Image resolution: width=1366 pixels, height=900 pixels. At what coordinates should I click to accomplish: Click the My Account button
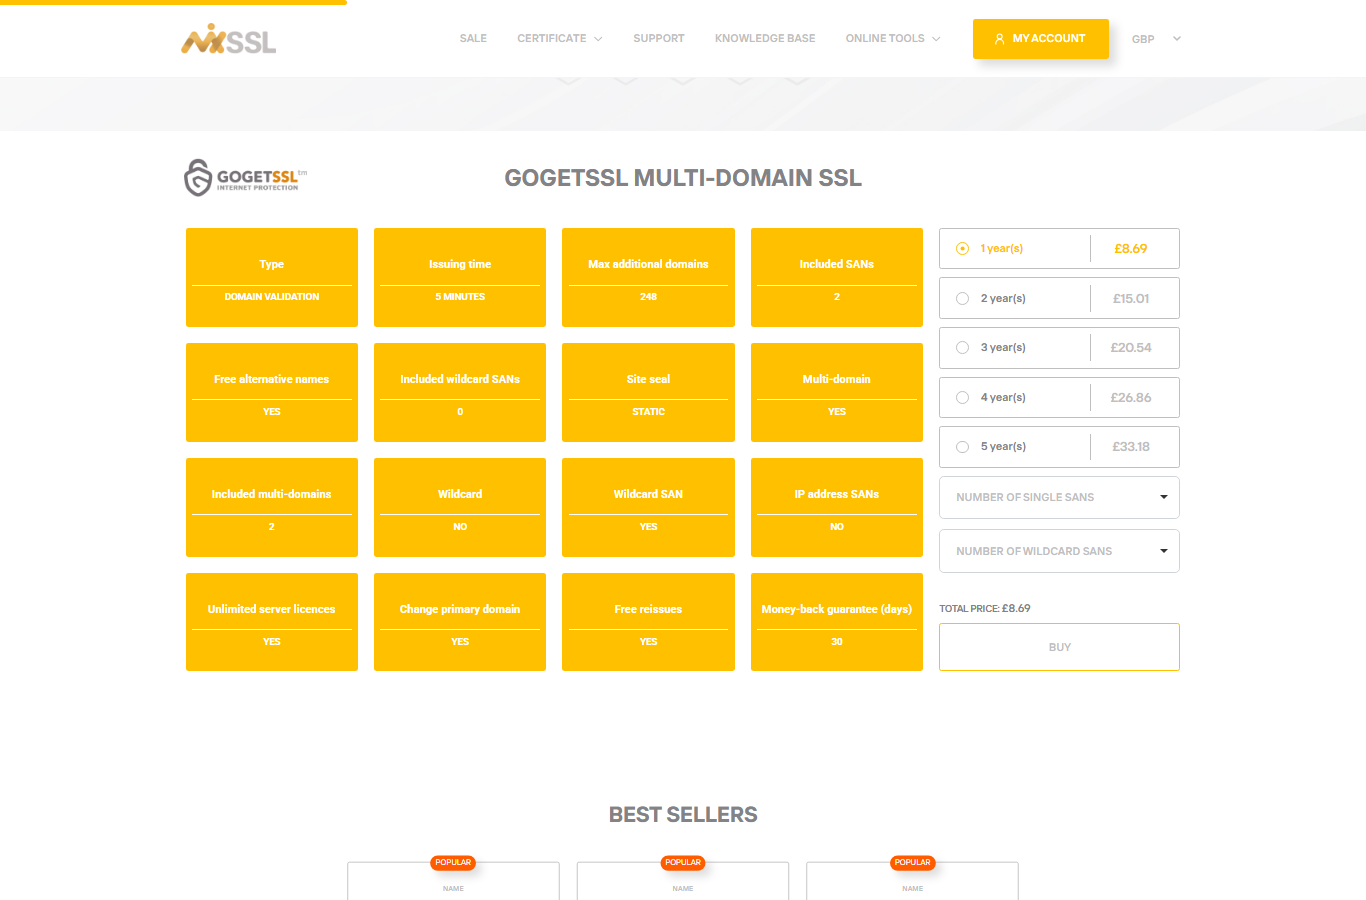pyautogui.click(x=1041, y=39)
